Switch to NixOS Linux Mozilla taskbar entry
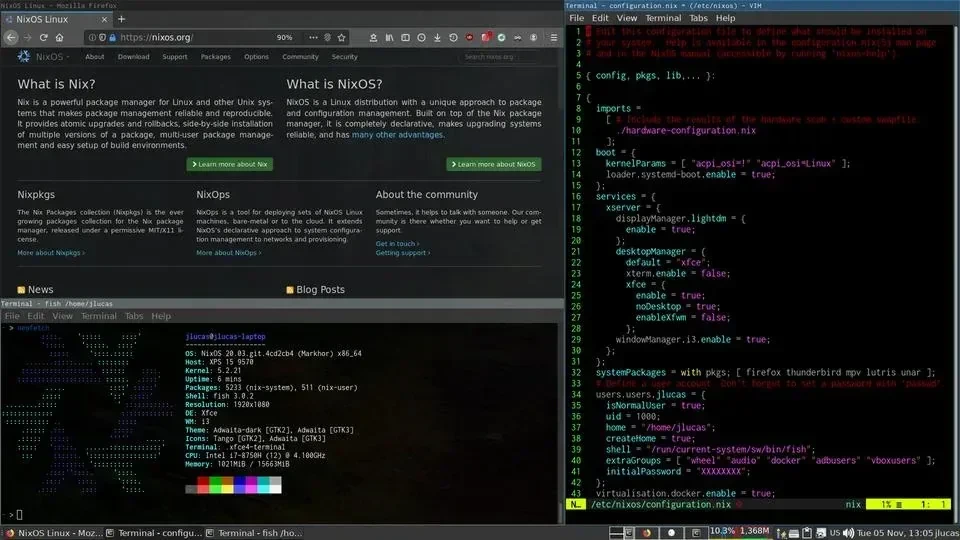The height and width of the screenshot is (540, 960). click(x=54, y=533)
